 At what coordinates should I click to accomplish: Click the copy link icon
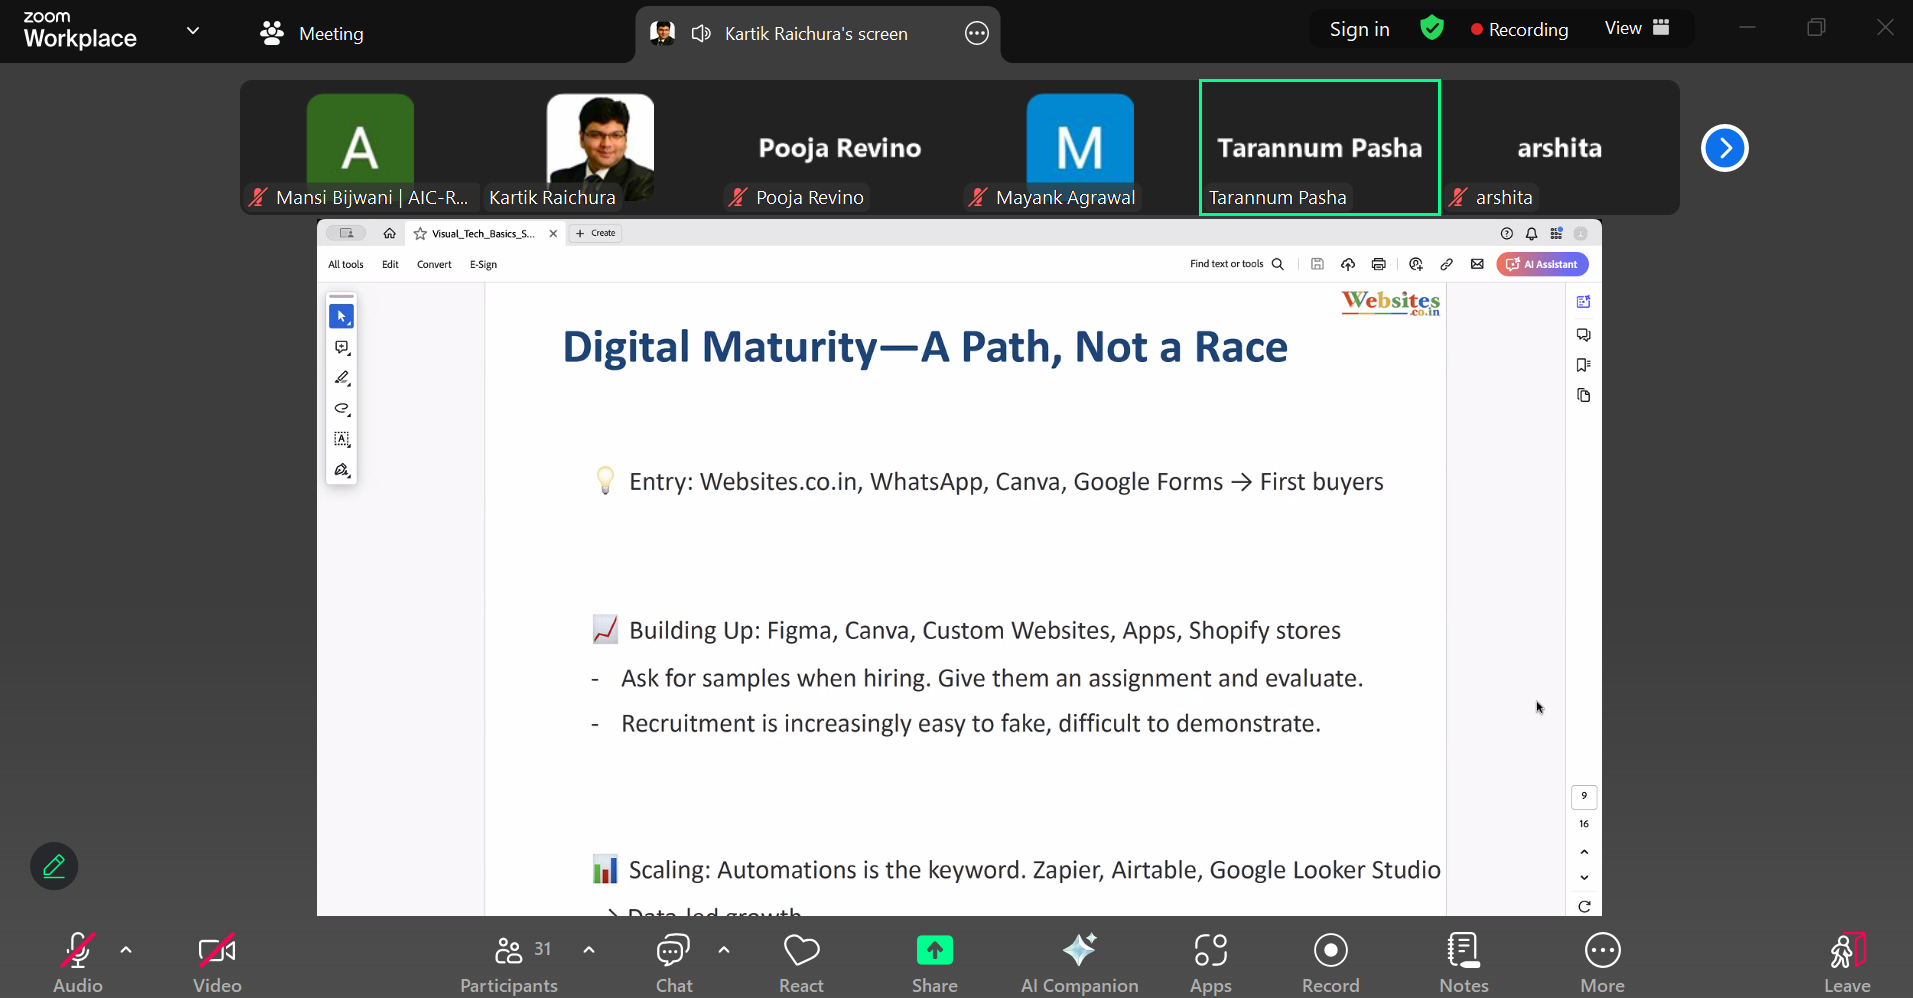click(x=1446, y=264)
